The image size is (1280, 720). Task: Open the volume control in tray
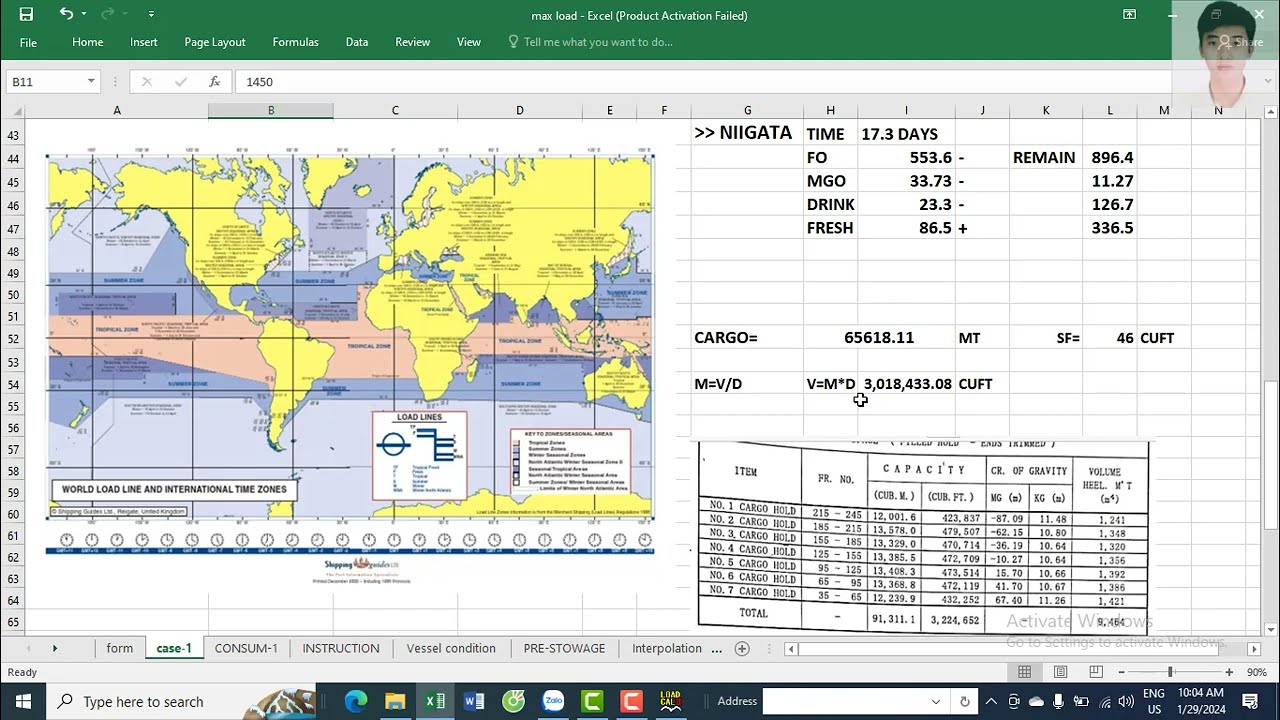[x=1125, y=701]
